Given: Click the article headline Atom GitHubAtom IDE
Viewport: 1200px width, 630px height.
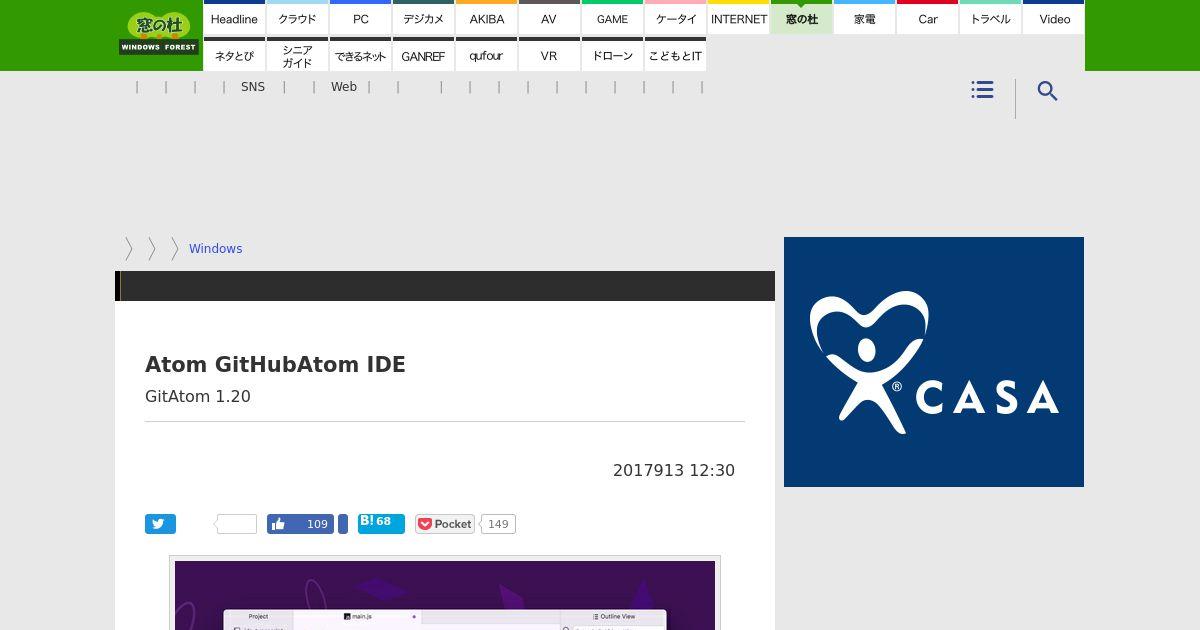Looking at the screenshot, I should tap(275, 365).
